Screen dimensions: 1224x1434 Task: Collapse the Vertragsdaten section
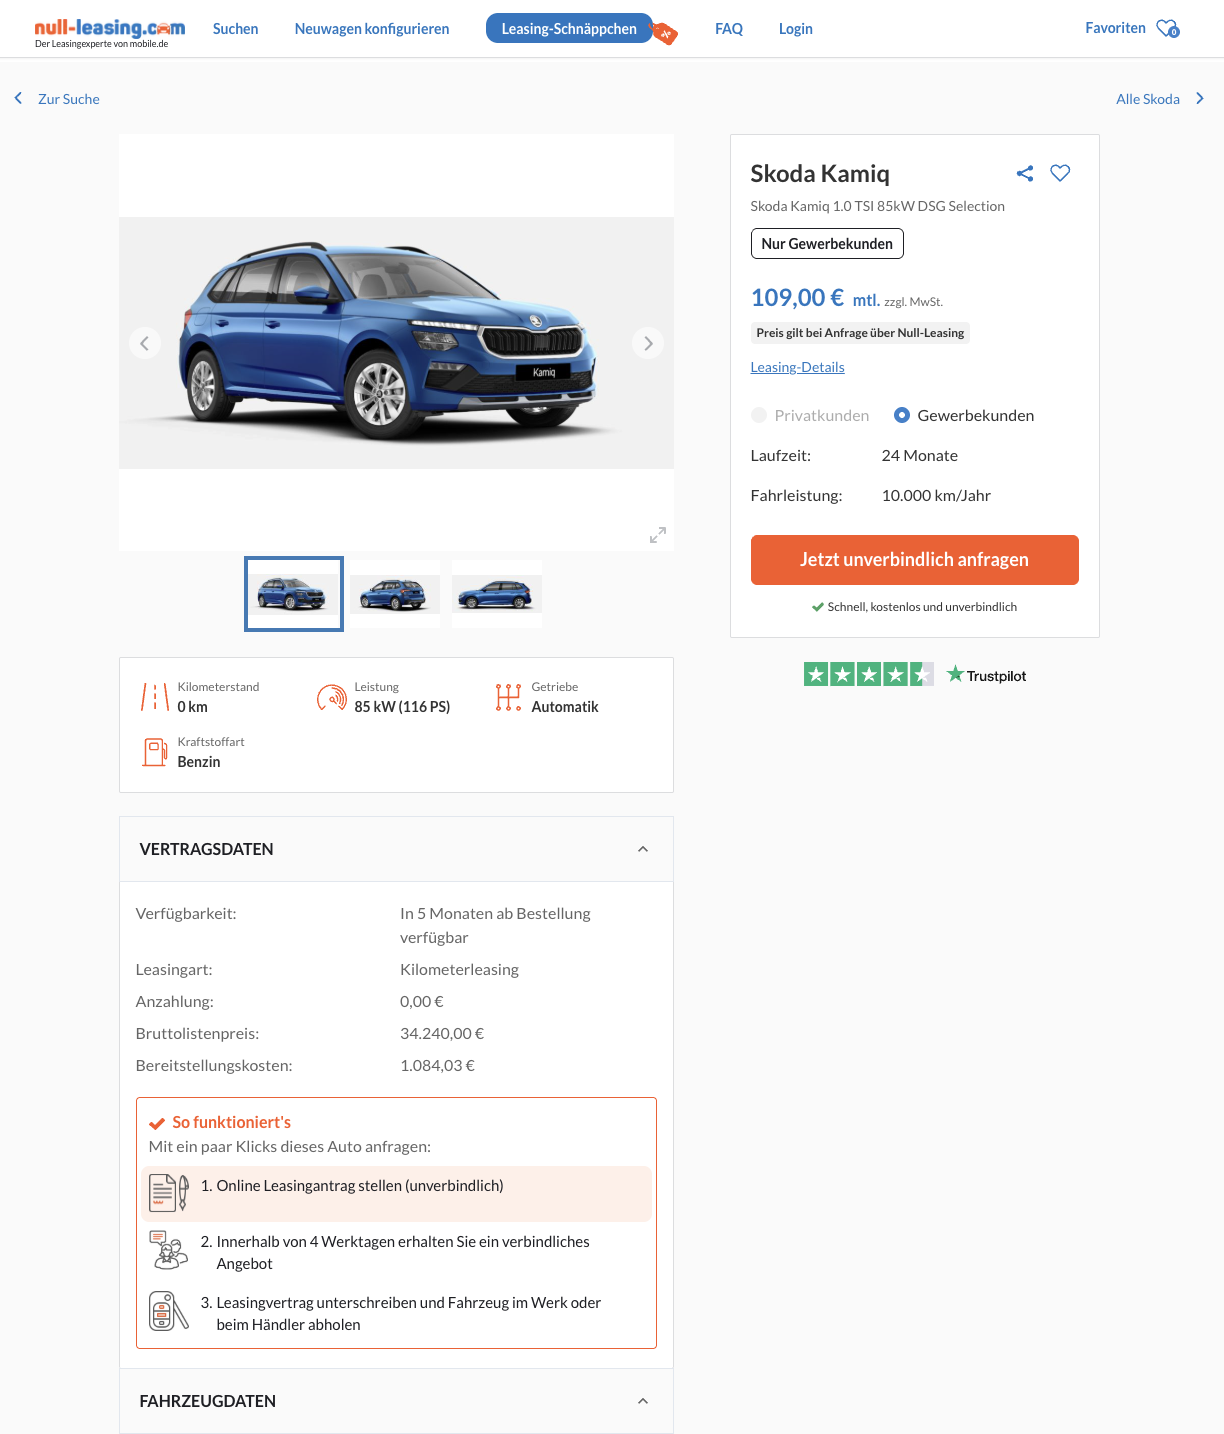coord(643,849)
